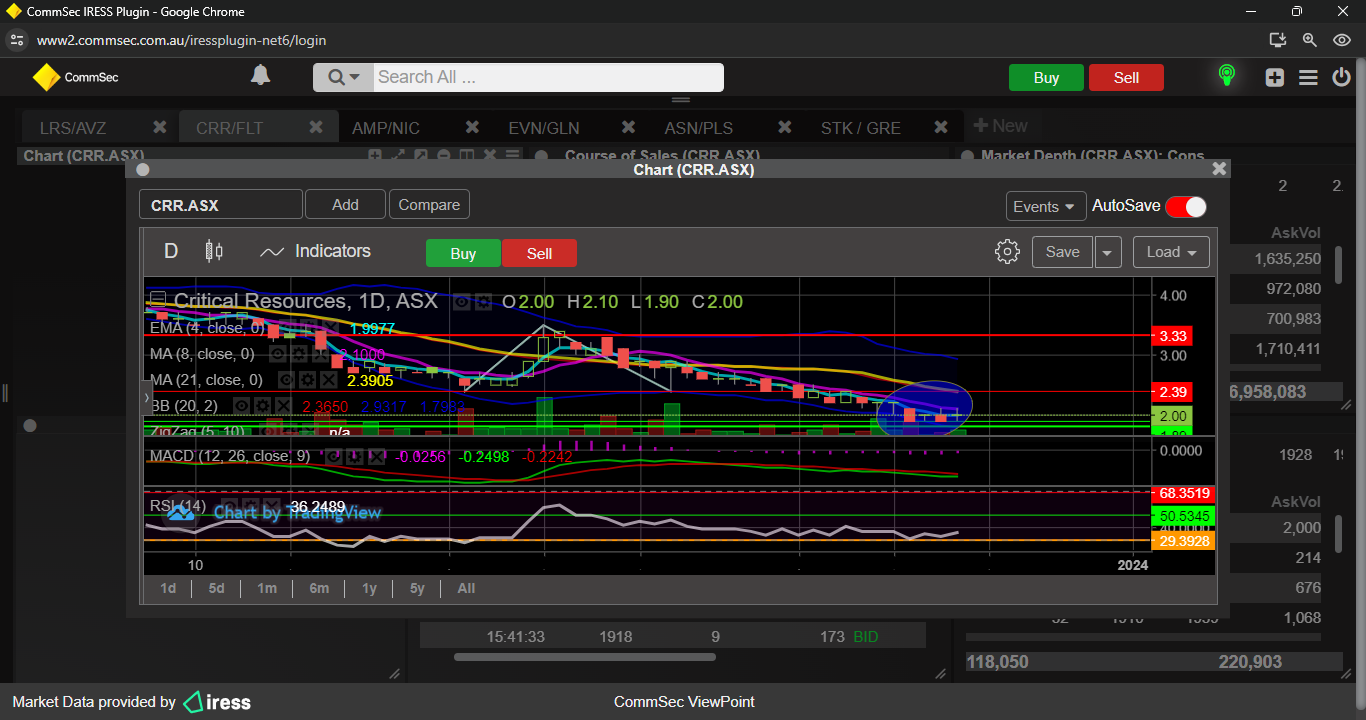Open the candlestick chart style selector
The width and height of the screenshot is (1366, 720).
click(x=213, y=251)
